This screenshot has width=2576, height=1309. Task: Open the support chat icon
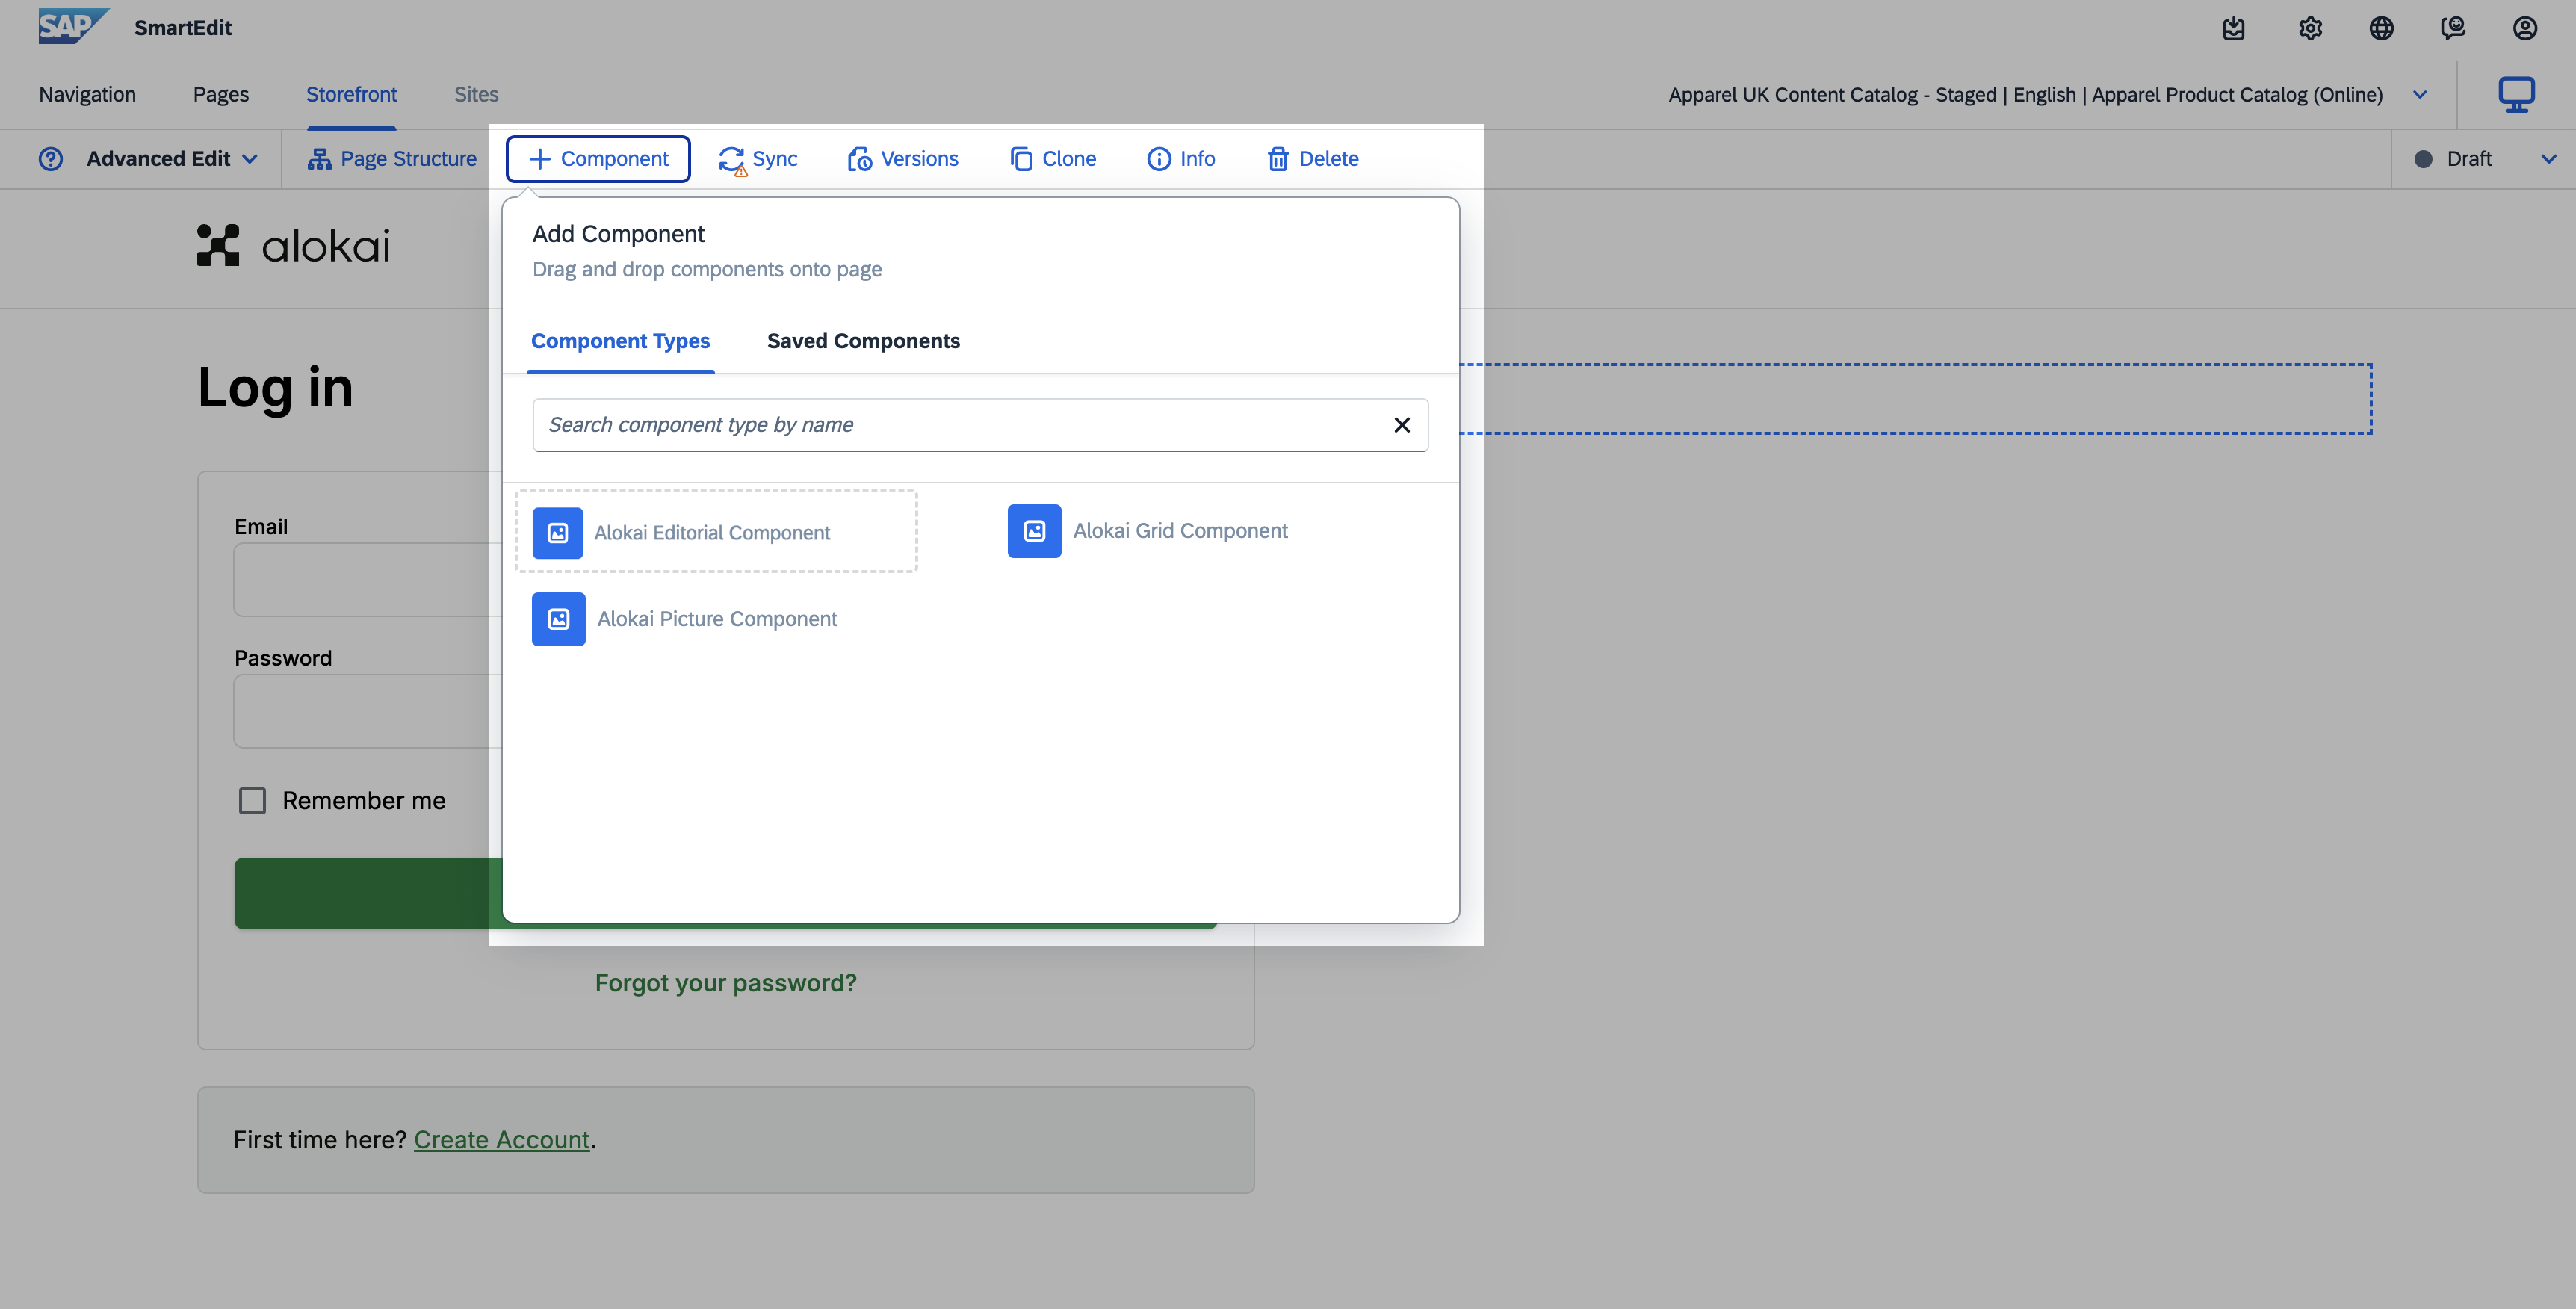pyautogui.click(x=2452, y=28)
